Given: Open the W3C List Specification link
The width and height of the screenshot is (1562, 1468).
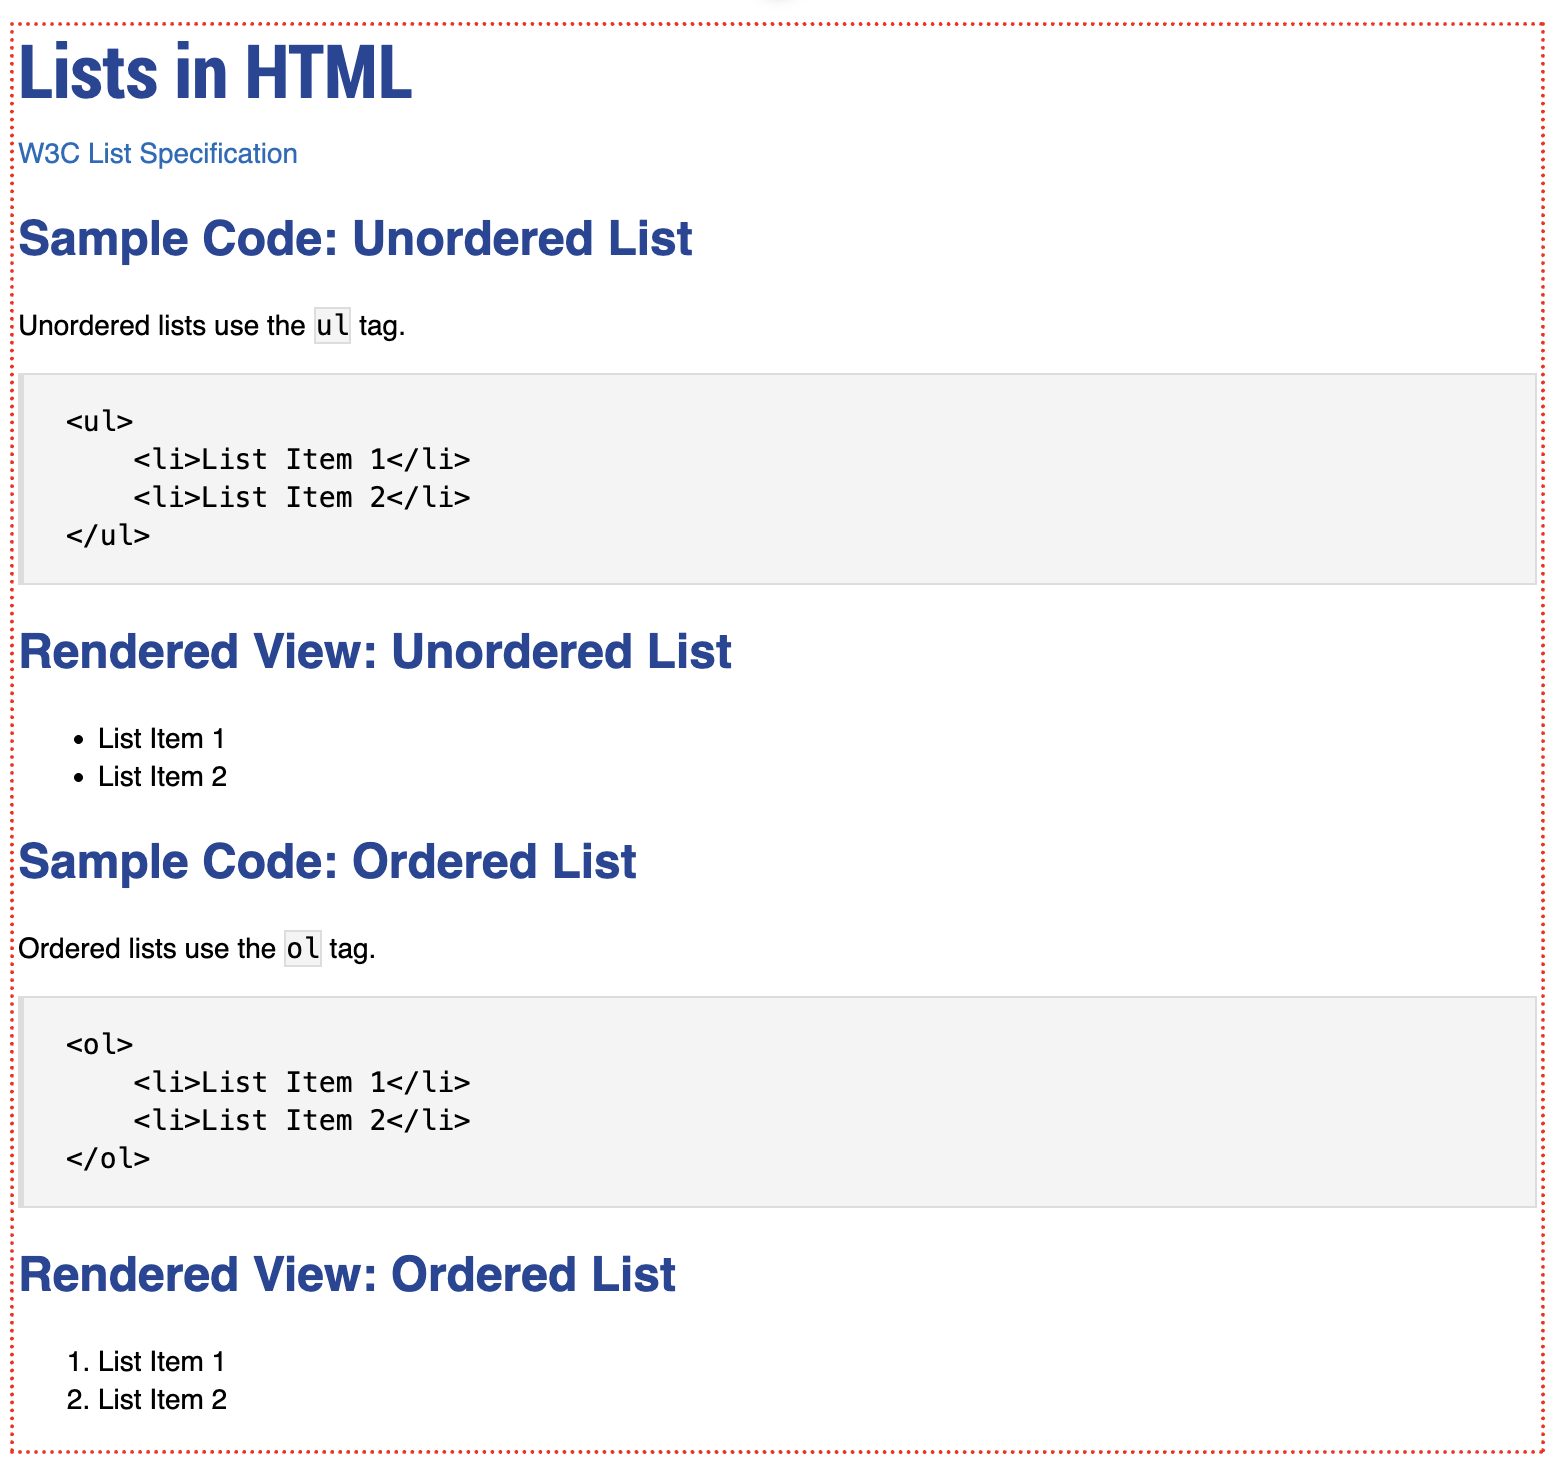Looking at the screenshot, I should [x=158, y=153].
